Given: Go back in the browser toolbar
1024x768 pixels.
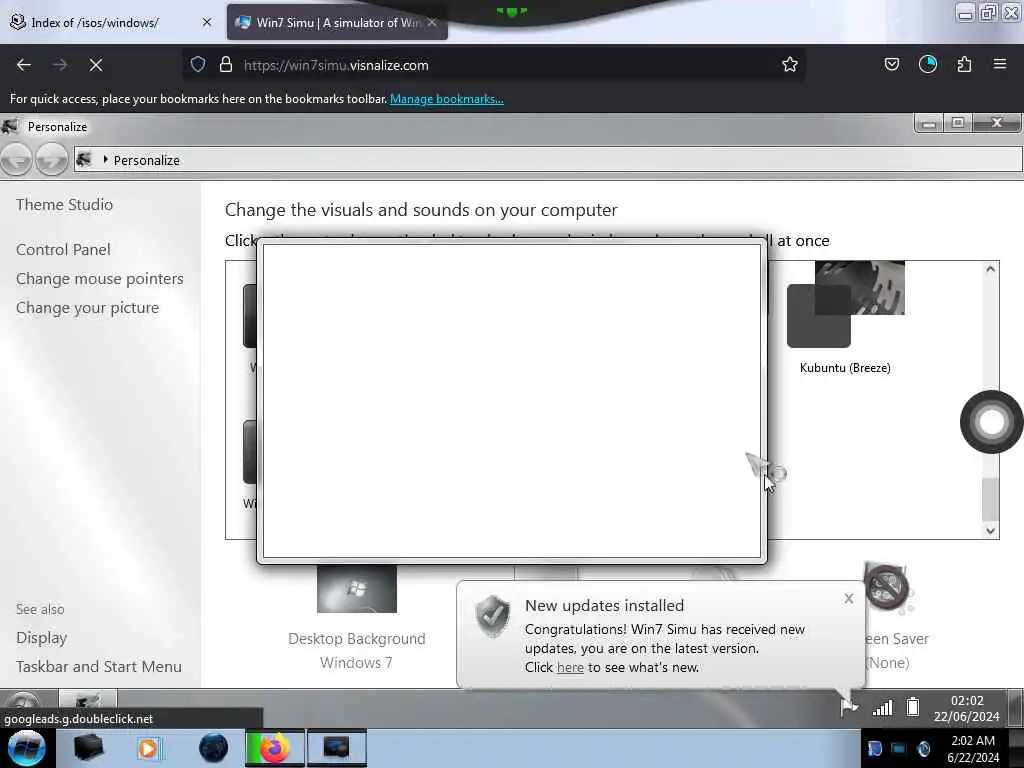Looking at the screenshot, I should point(24,65).
